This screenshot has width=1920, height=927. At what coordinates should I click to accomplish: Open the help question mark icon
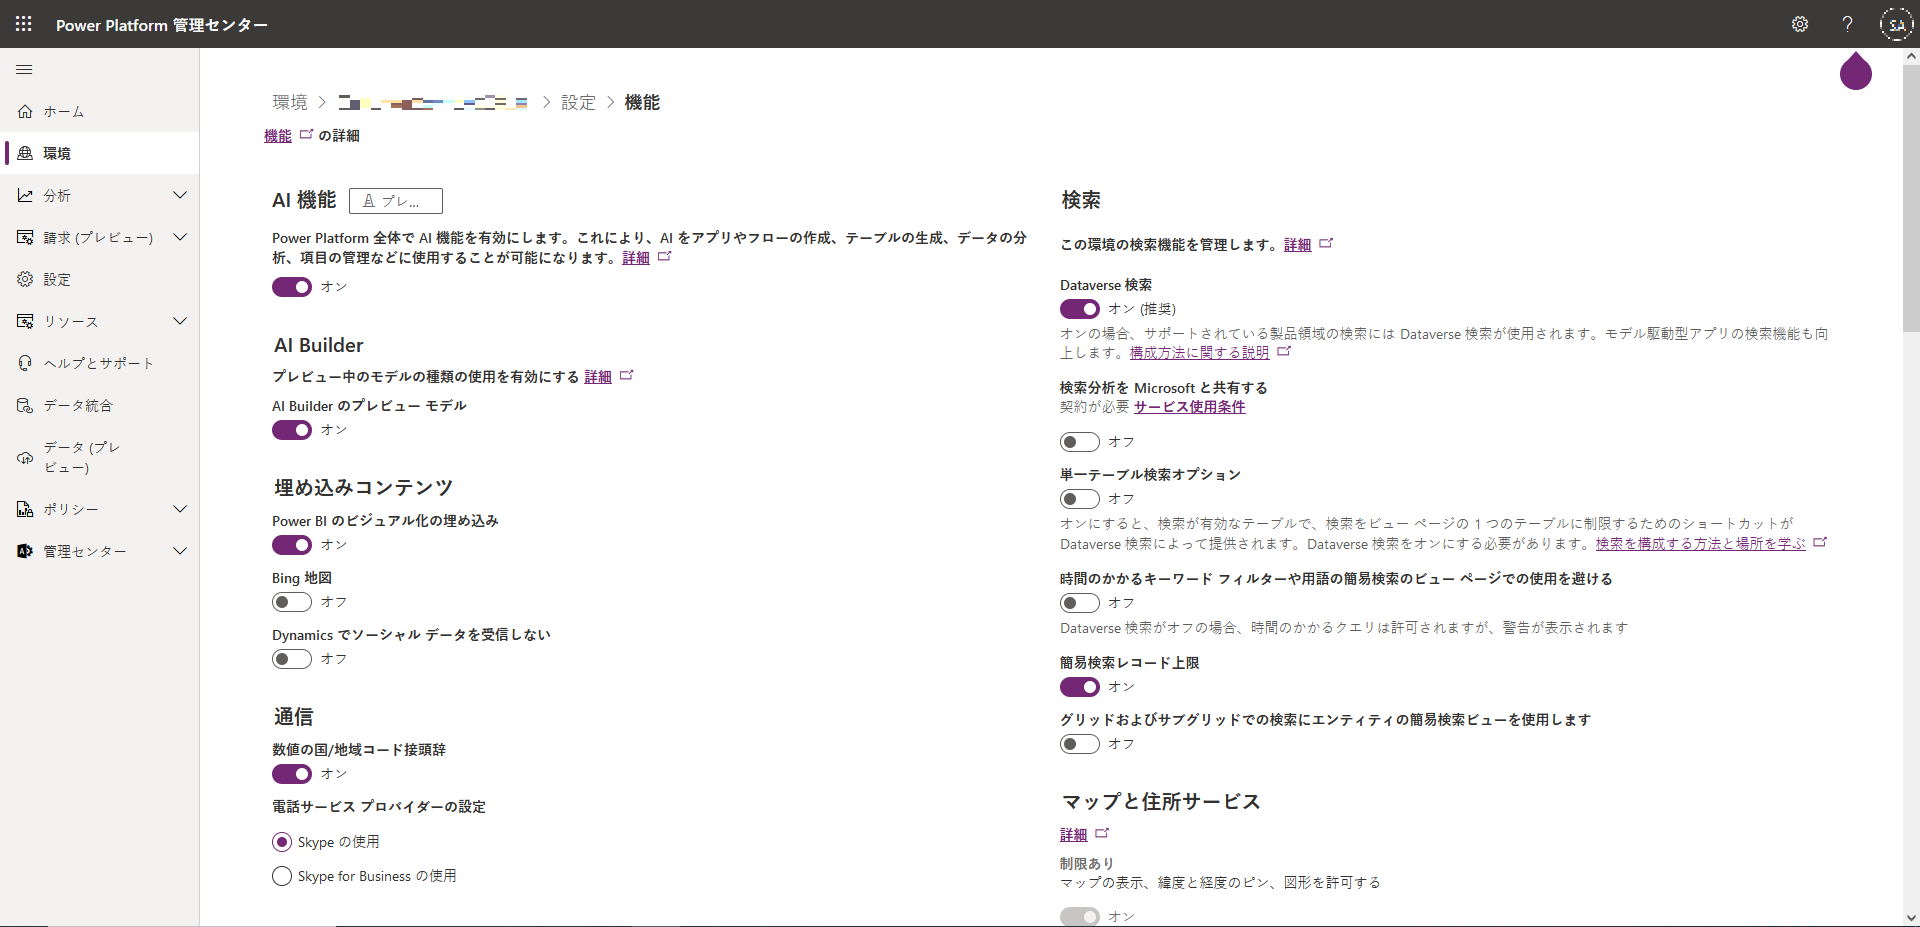[x=1848, y=24]
